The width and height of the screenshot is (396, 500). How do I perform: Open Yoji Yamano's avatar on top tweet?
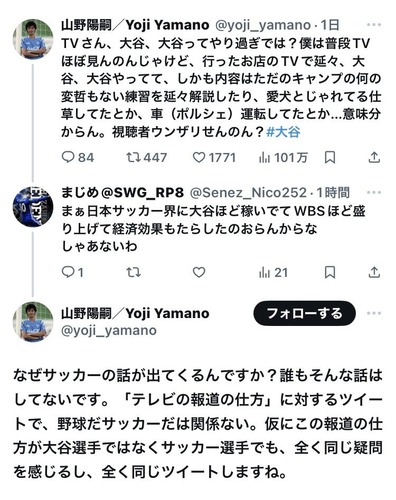click(x=33, y=39)
